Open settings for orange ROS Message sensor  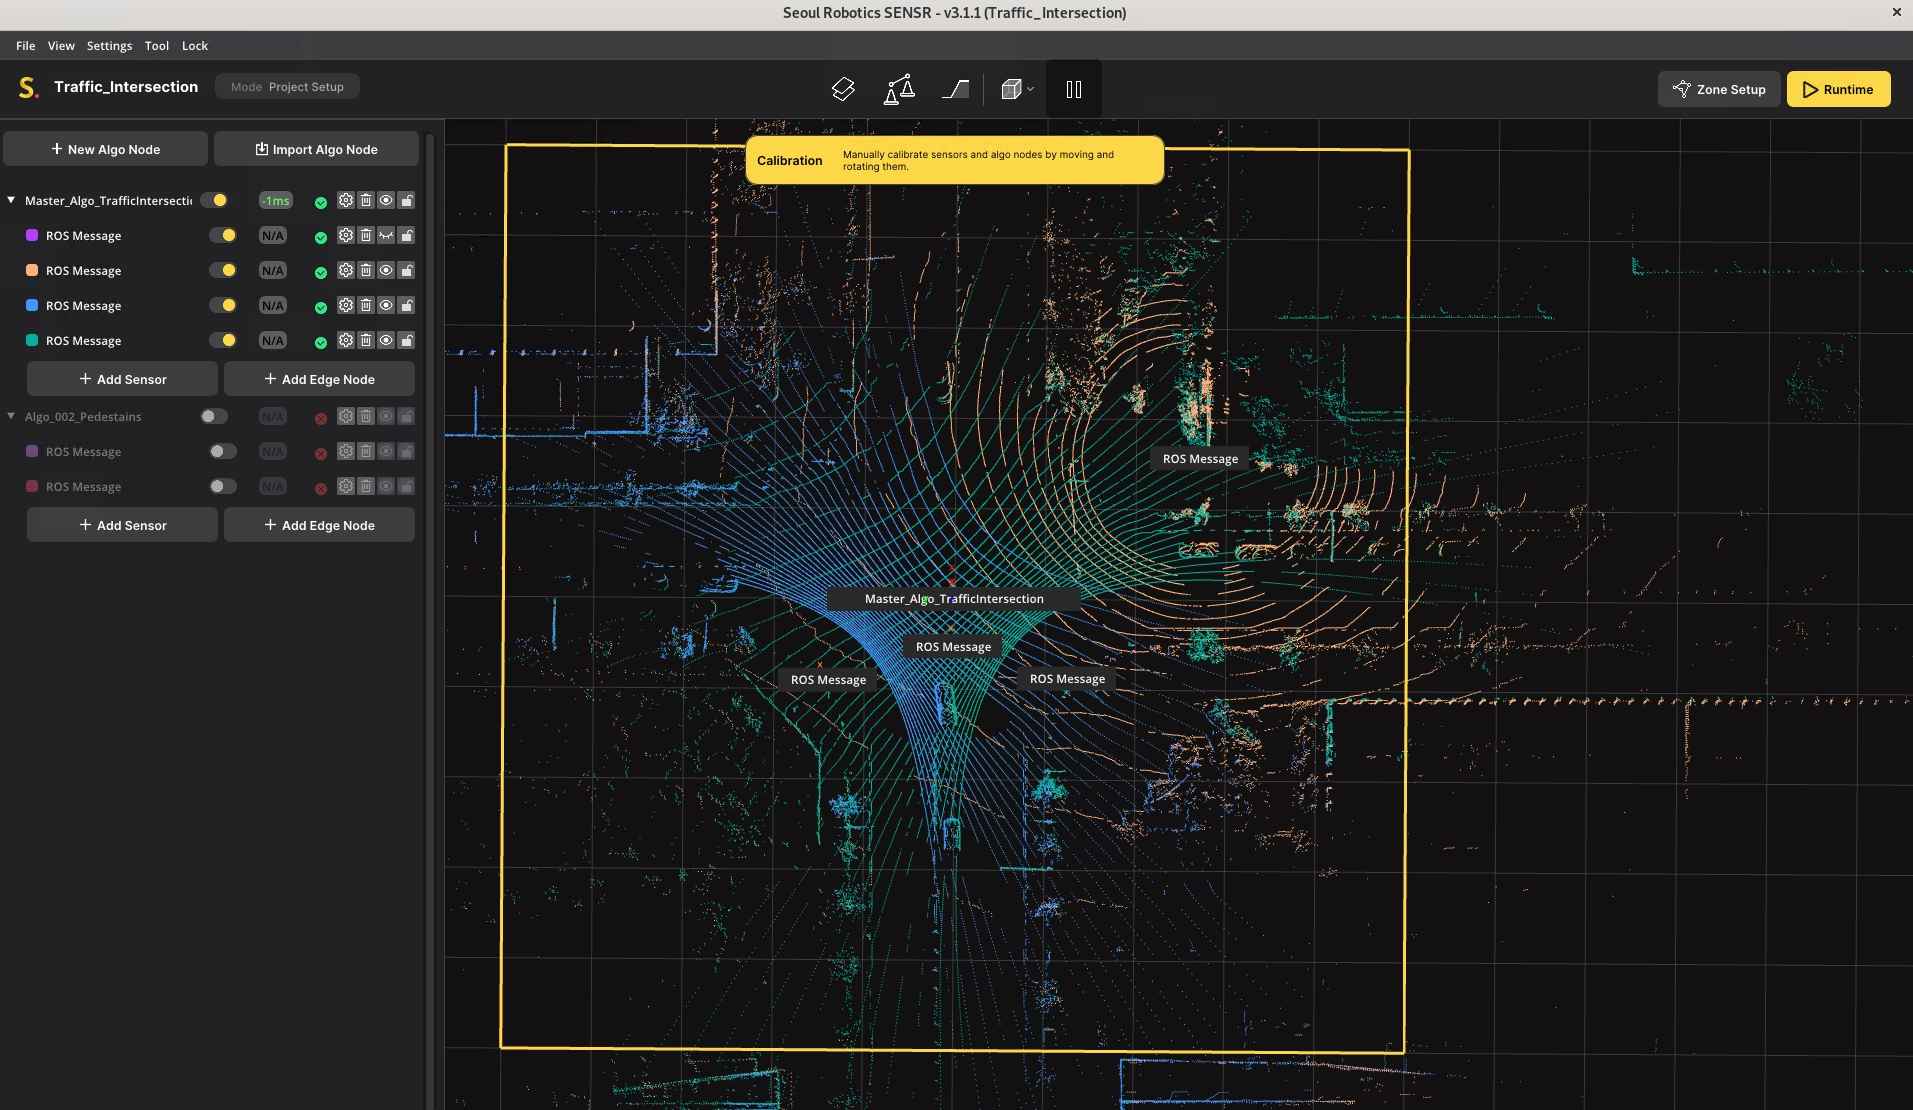pos(345,270)
